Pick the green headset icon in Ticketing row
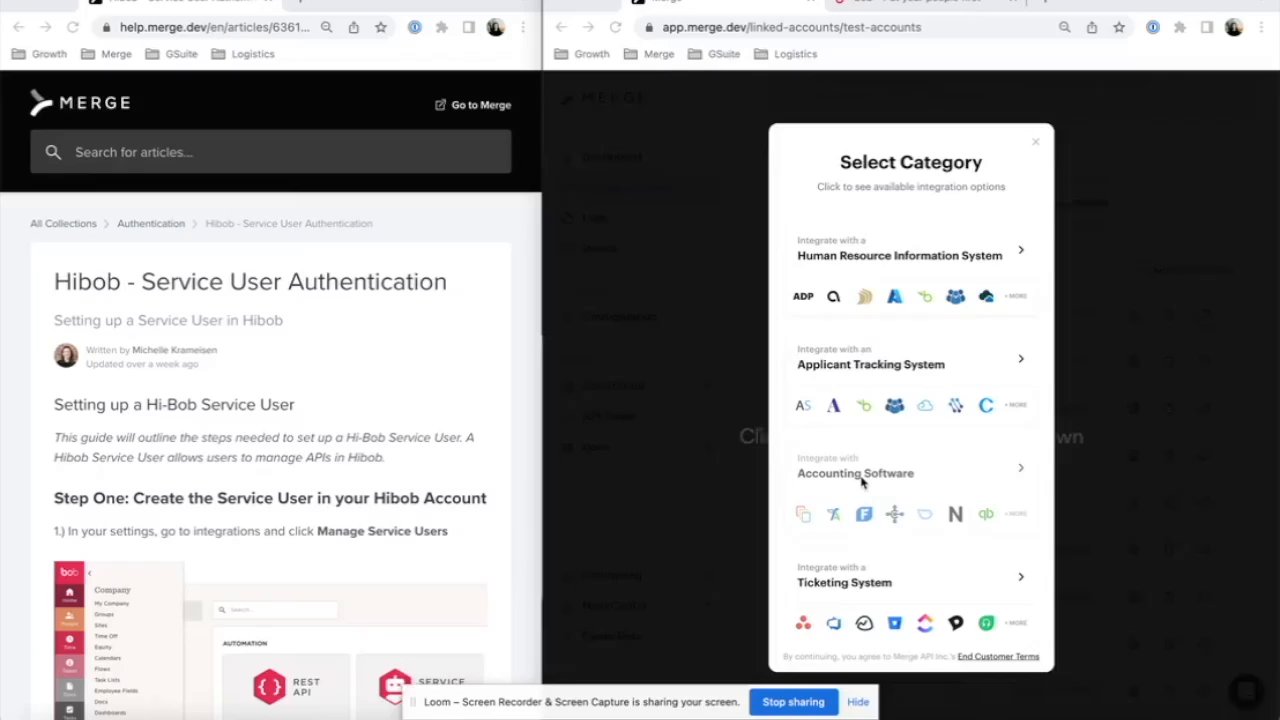1280x720 pixels. click(x=986, y=623)
